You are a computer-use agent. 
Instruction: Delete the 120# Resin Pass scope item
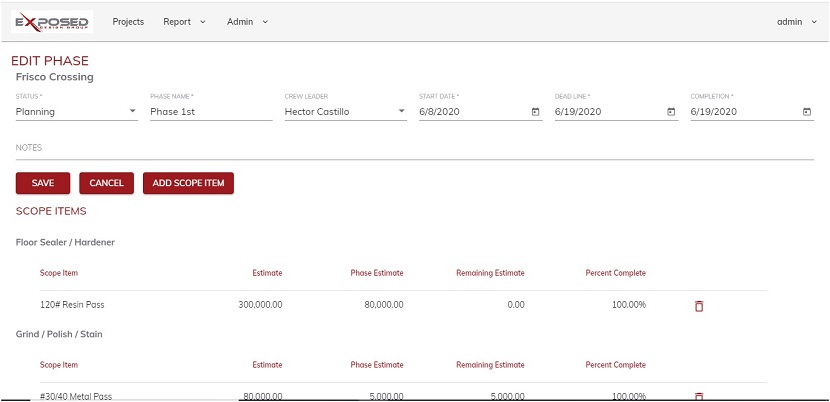coord(699,306)
